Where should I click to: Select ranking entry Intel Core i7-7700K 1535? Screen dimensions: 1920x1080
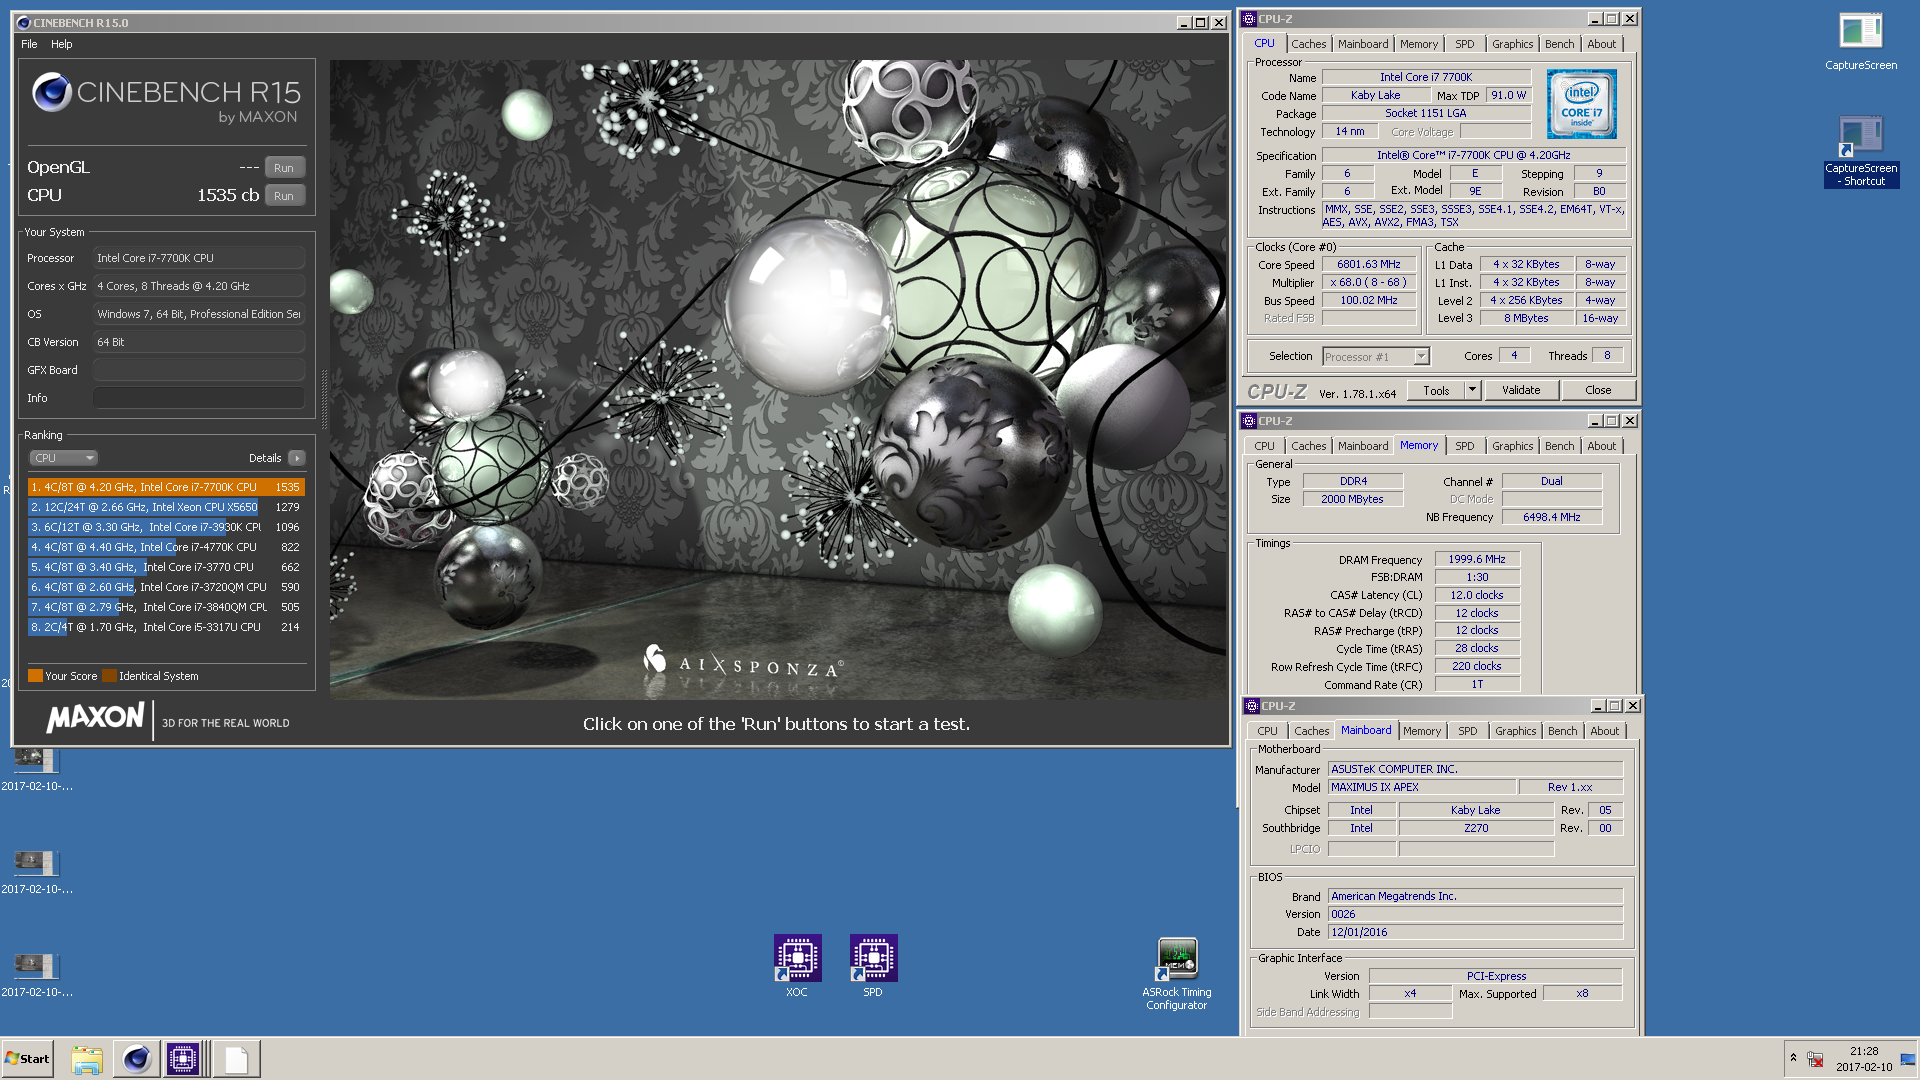click(x=166, y=487)
